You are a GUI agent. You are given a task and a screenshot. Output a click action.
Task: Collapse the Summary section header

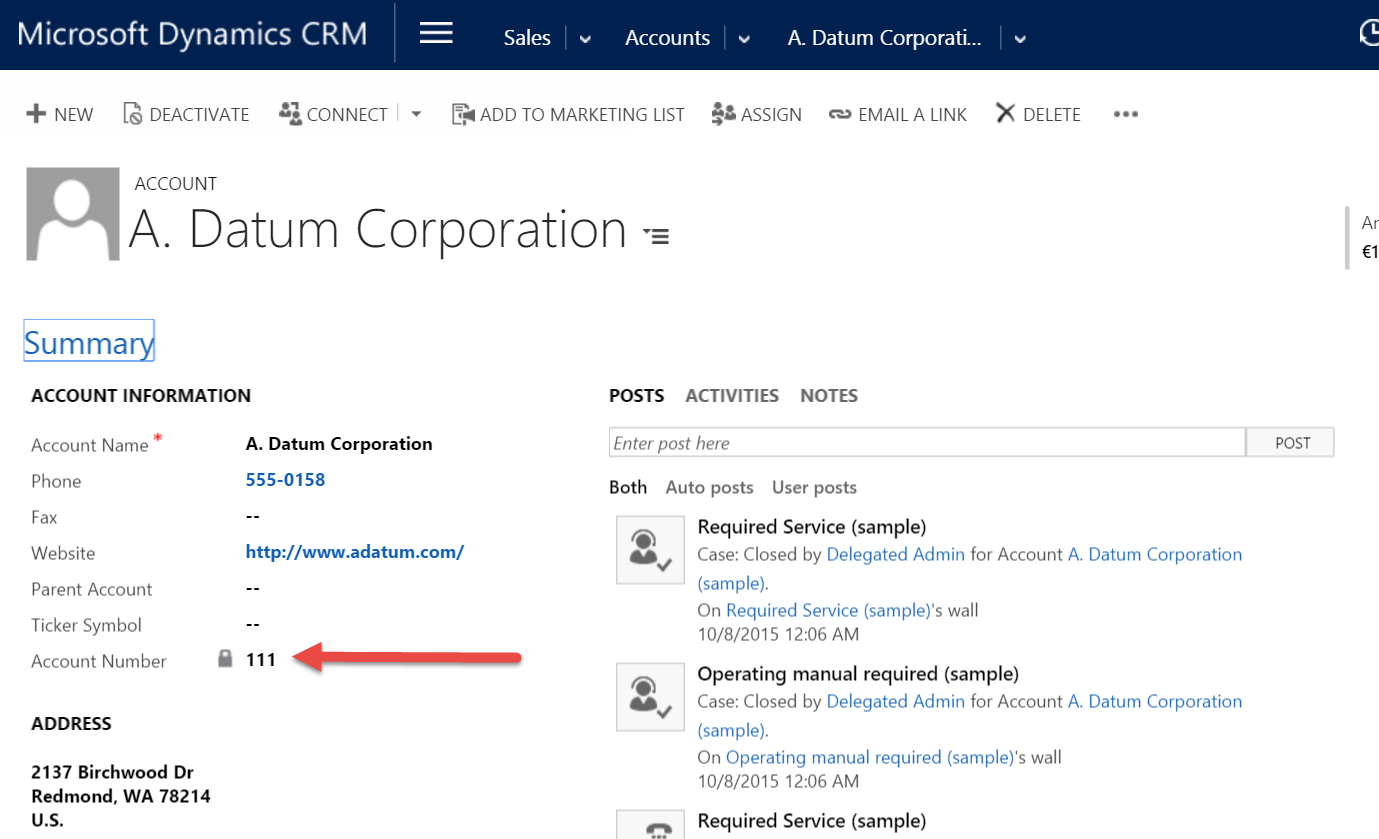coord(89,343)
